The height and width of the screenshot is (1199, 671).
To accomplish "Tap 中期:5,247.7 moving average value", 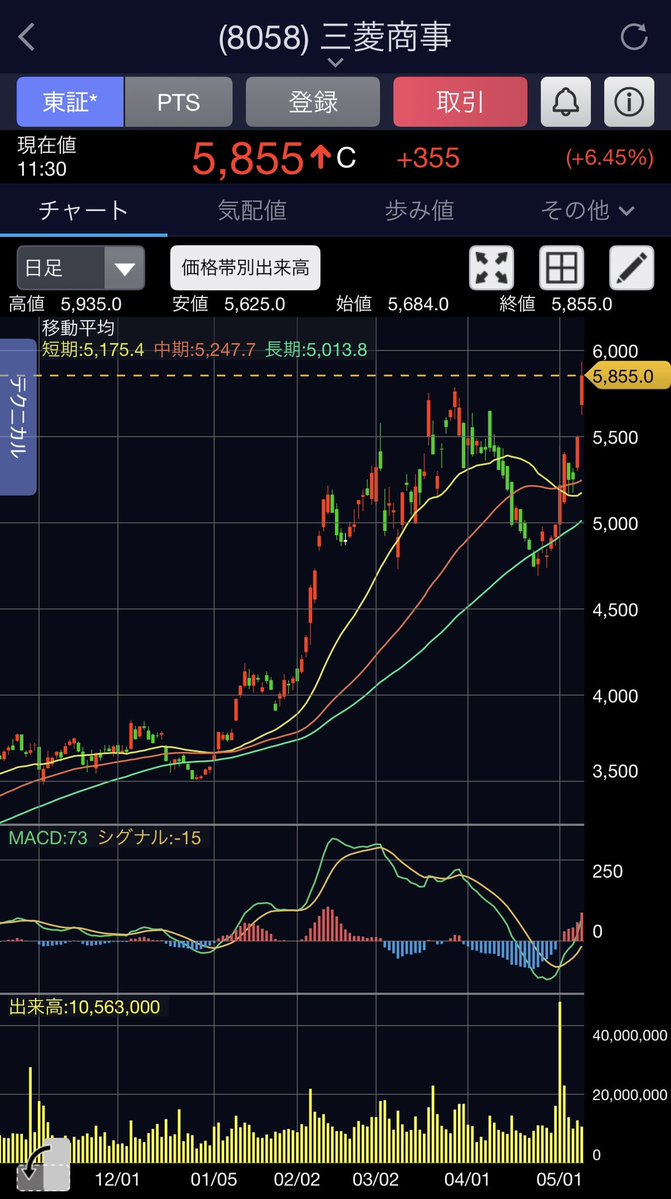I will (205, 350).
